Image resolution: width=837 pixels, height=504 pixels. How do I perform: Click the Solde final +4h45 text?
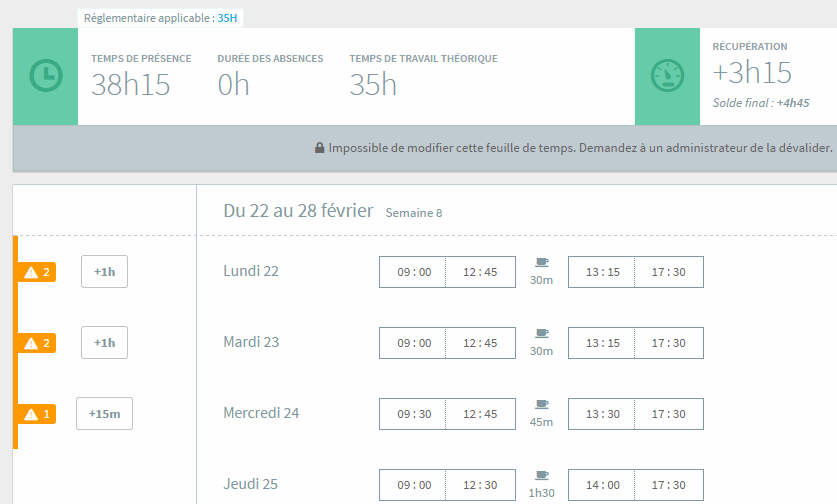[761, 103]
